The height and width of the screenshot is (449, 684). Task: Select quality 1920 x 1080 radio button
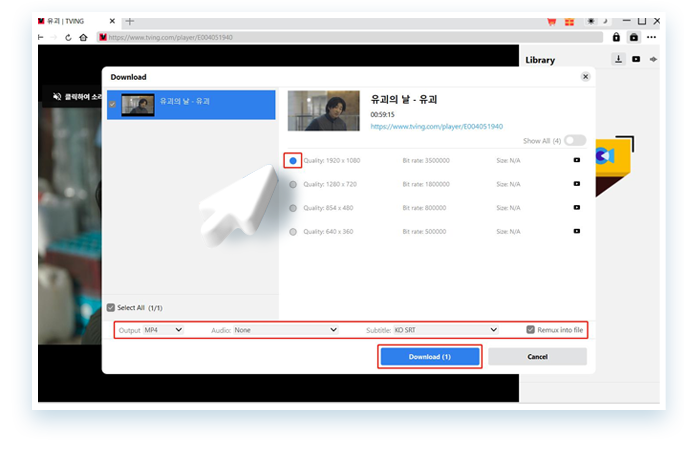[x=293, y=161]
